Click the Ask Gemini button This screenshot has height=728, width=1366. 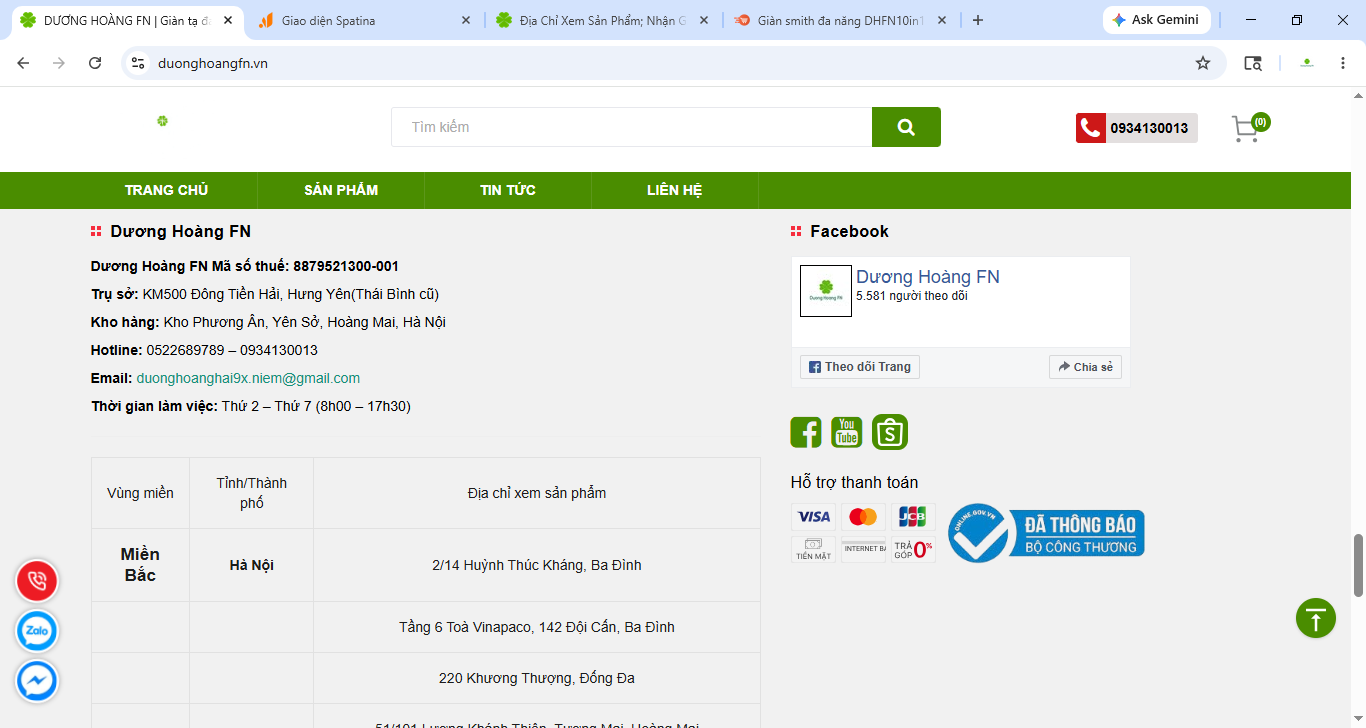(1157, 20)
